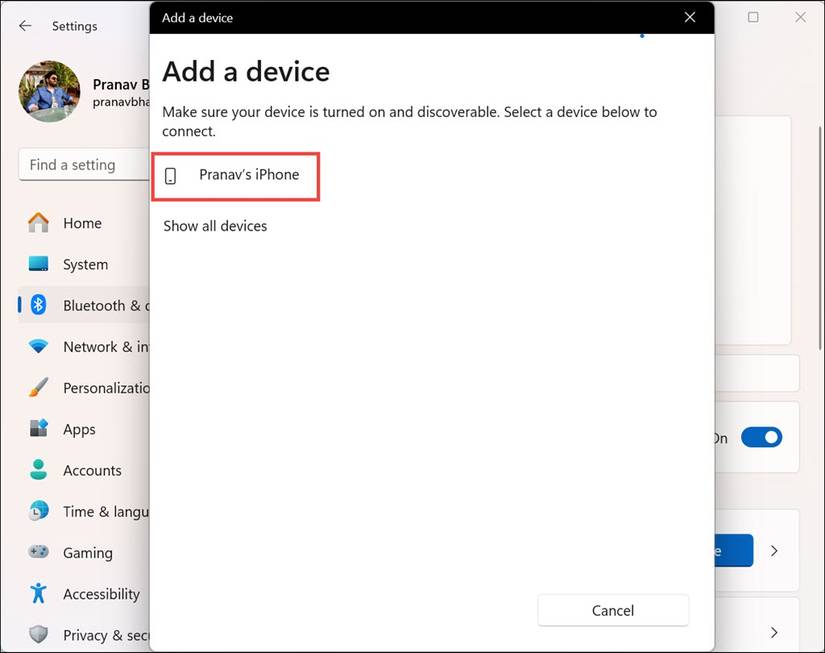Click the Bluetooth & devices icon
Screen dimensions: 825x653
[x=38, y=305]
